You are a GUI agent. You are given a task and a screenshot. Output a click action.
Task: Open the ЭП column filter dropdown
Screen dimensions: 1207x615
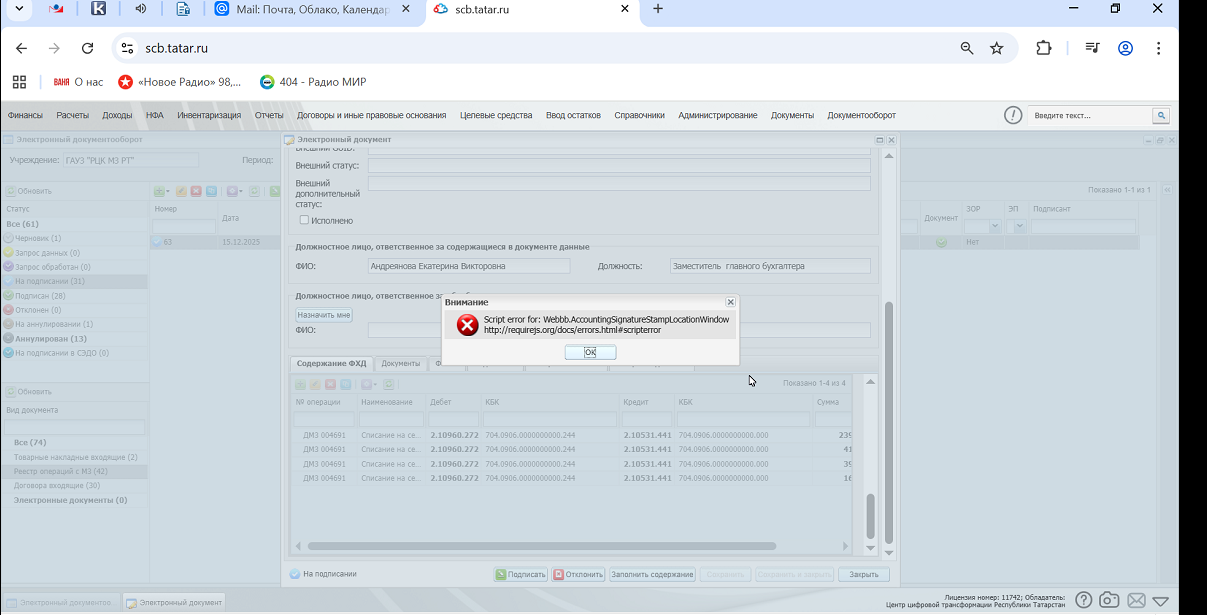click(1019, 227)
